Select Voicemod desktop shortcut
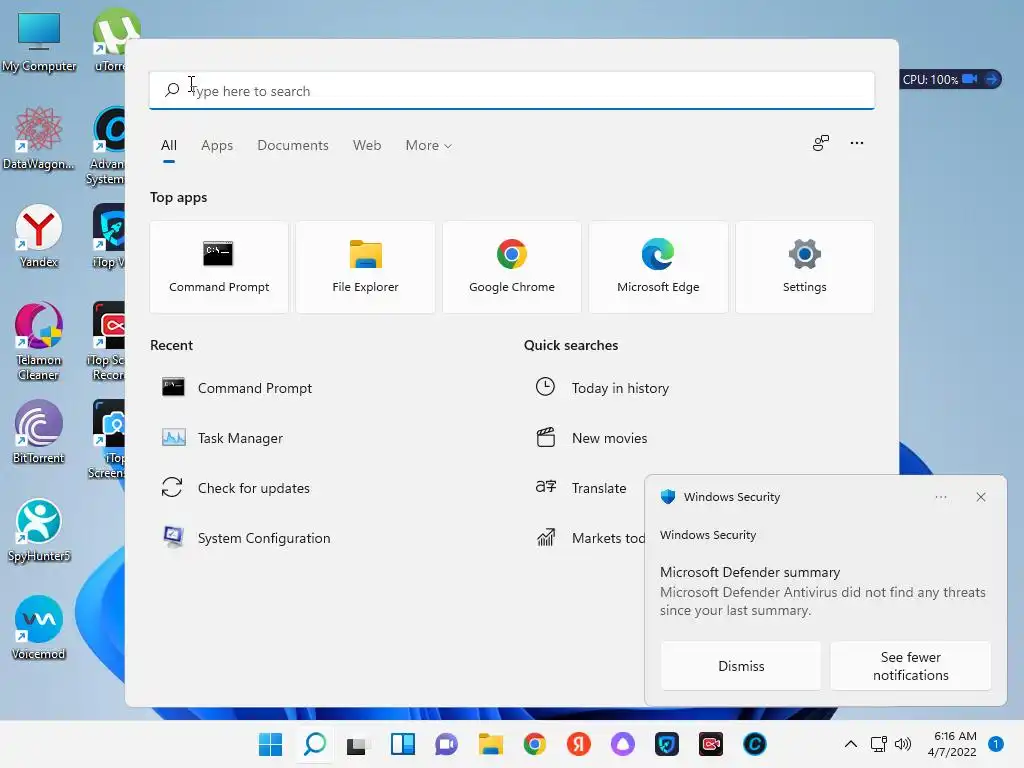This screenshot has height=768, width=1024. click(x=39, y=628)
